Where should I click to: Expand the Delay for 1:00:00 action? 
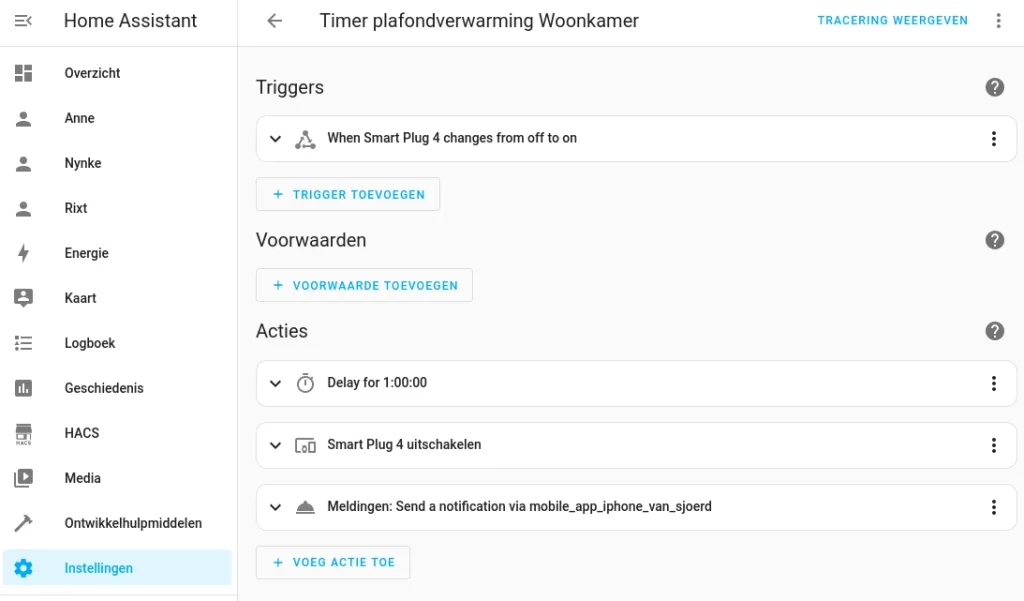pos(276,383)
